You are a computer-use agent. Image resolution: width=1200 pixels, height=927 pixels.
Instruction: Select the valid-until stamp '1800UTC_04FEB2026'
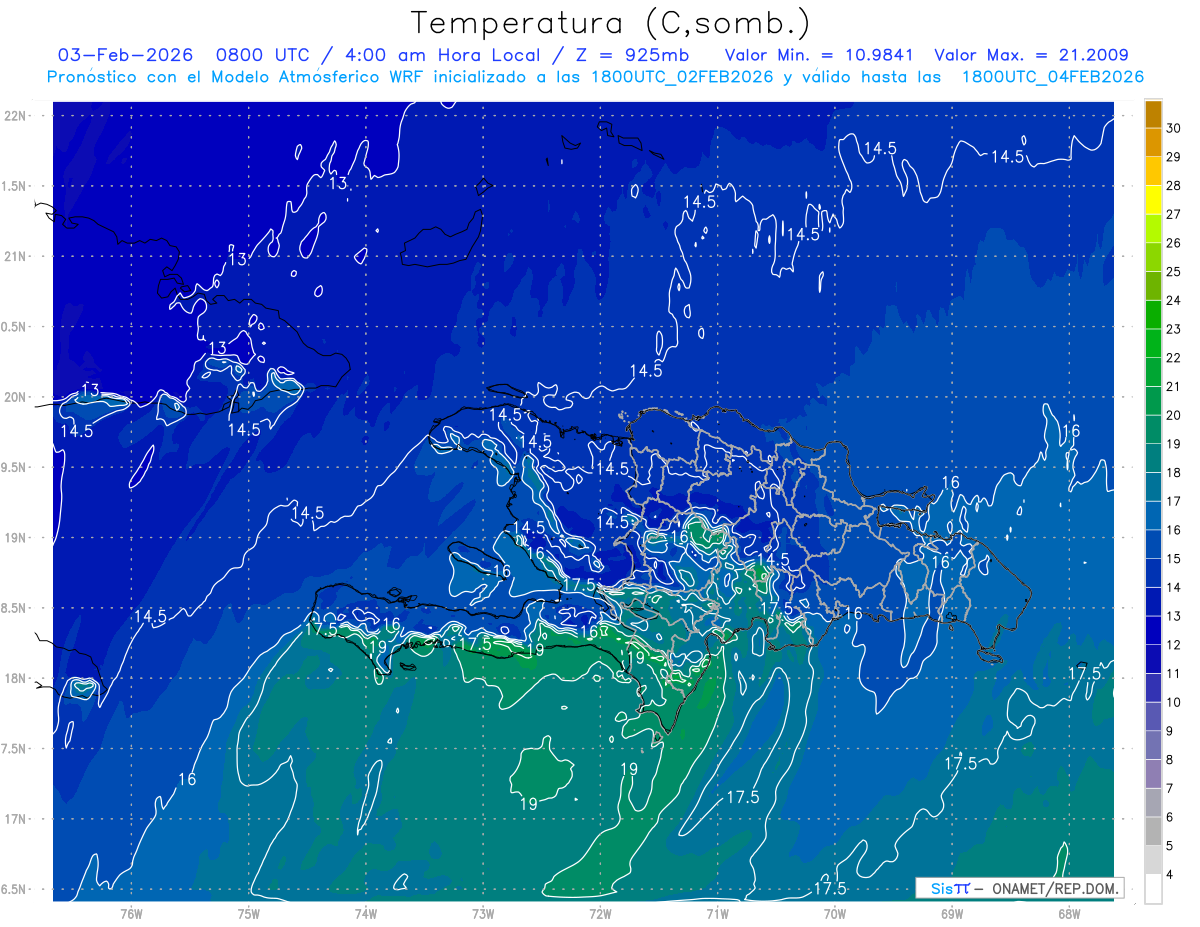[1053, 77]
